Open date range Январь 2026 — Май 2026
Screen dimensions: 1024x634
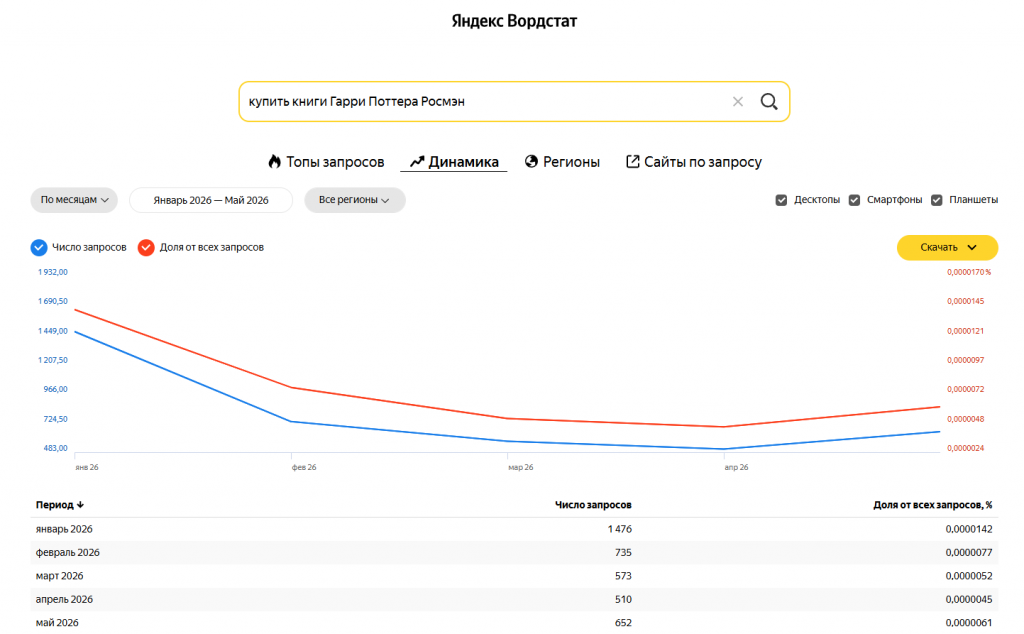tap(211, 200)
